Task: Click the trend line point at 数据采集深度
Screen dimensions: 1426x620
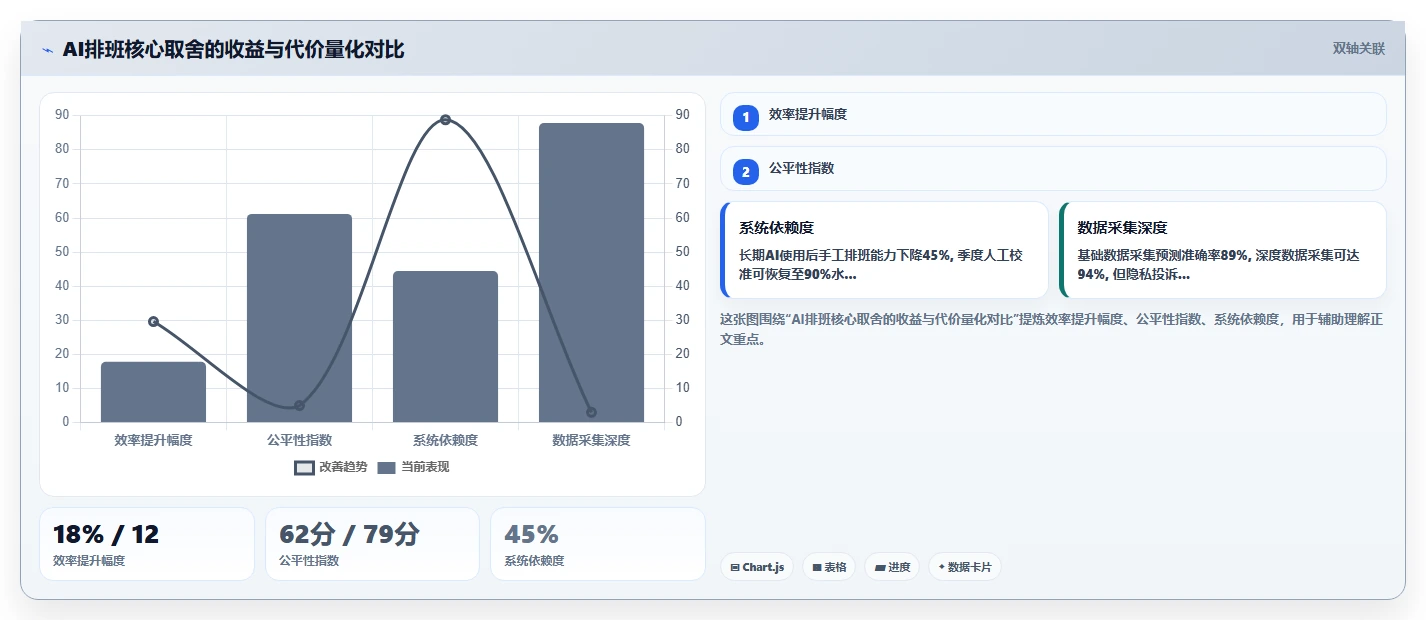Action: tap(591, 412)
